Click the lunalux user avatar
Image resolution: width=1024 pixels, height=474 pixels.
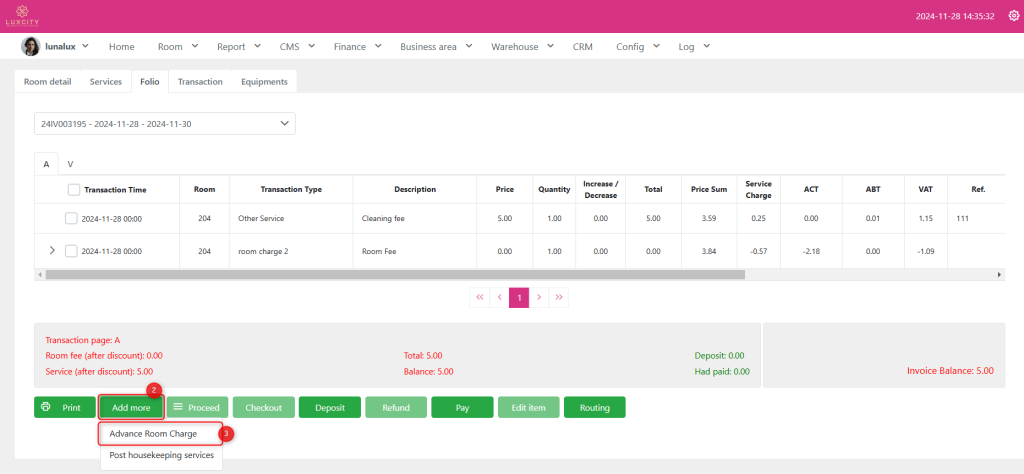31,47
